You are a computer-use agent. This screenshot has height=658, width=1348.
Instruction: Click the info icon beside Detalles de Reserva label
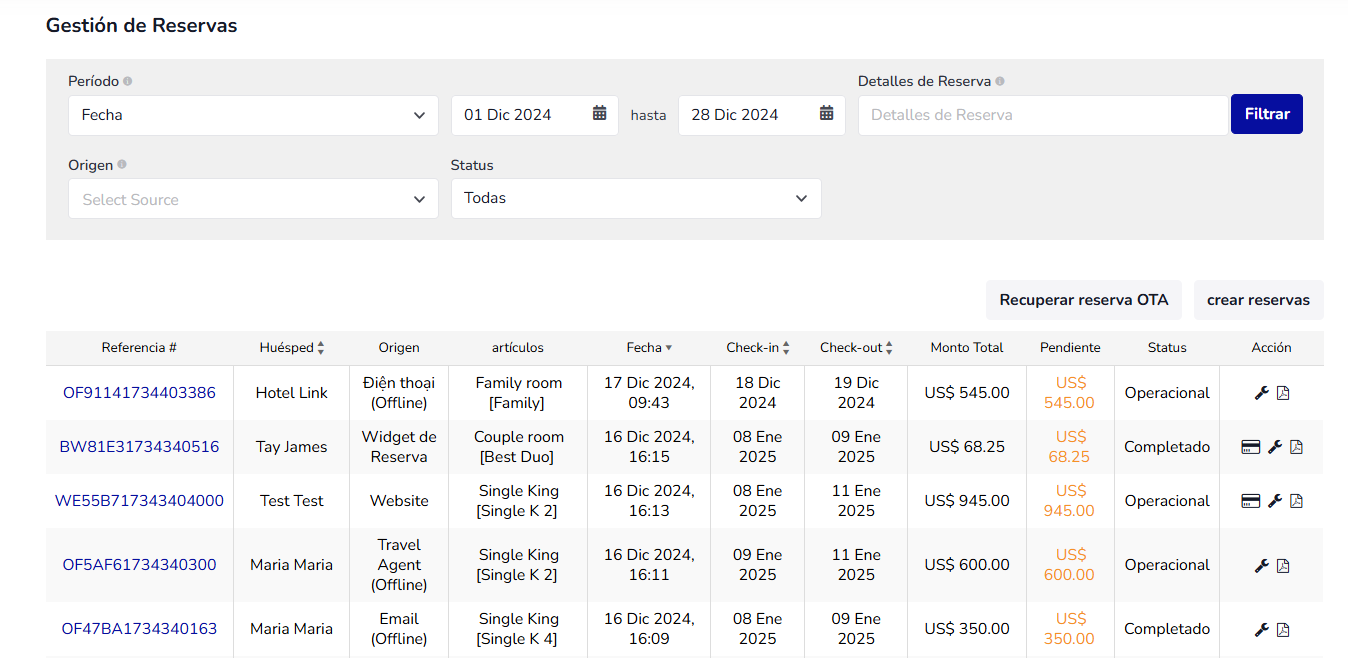point(1000,82)
